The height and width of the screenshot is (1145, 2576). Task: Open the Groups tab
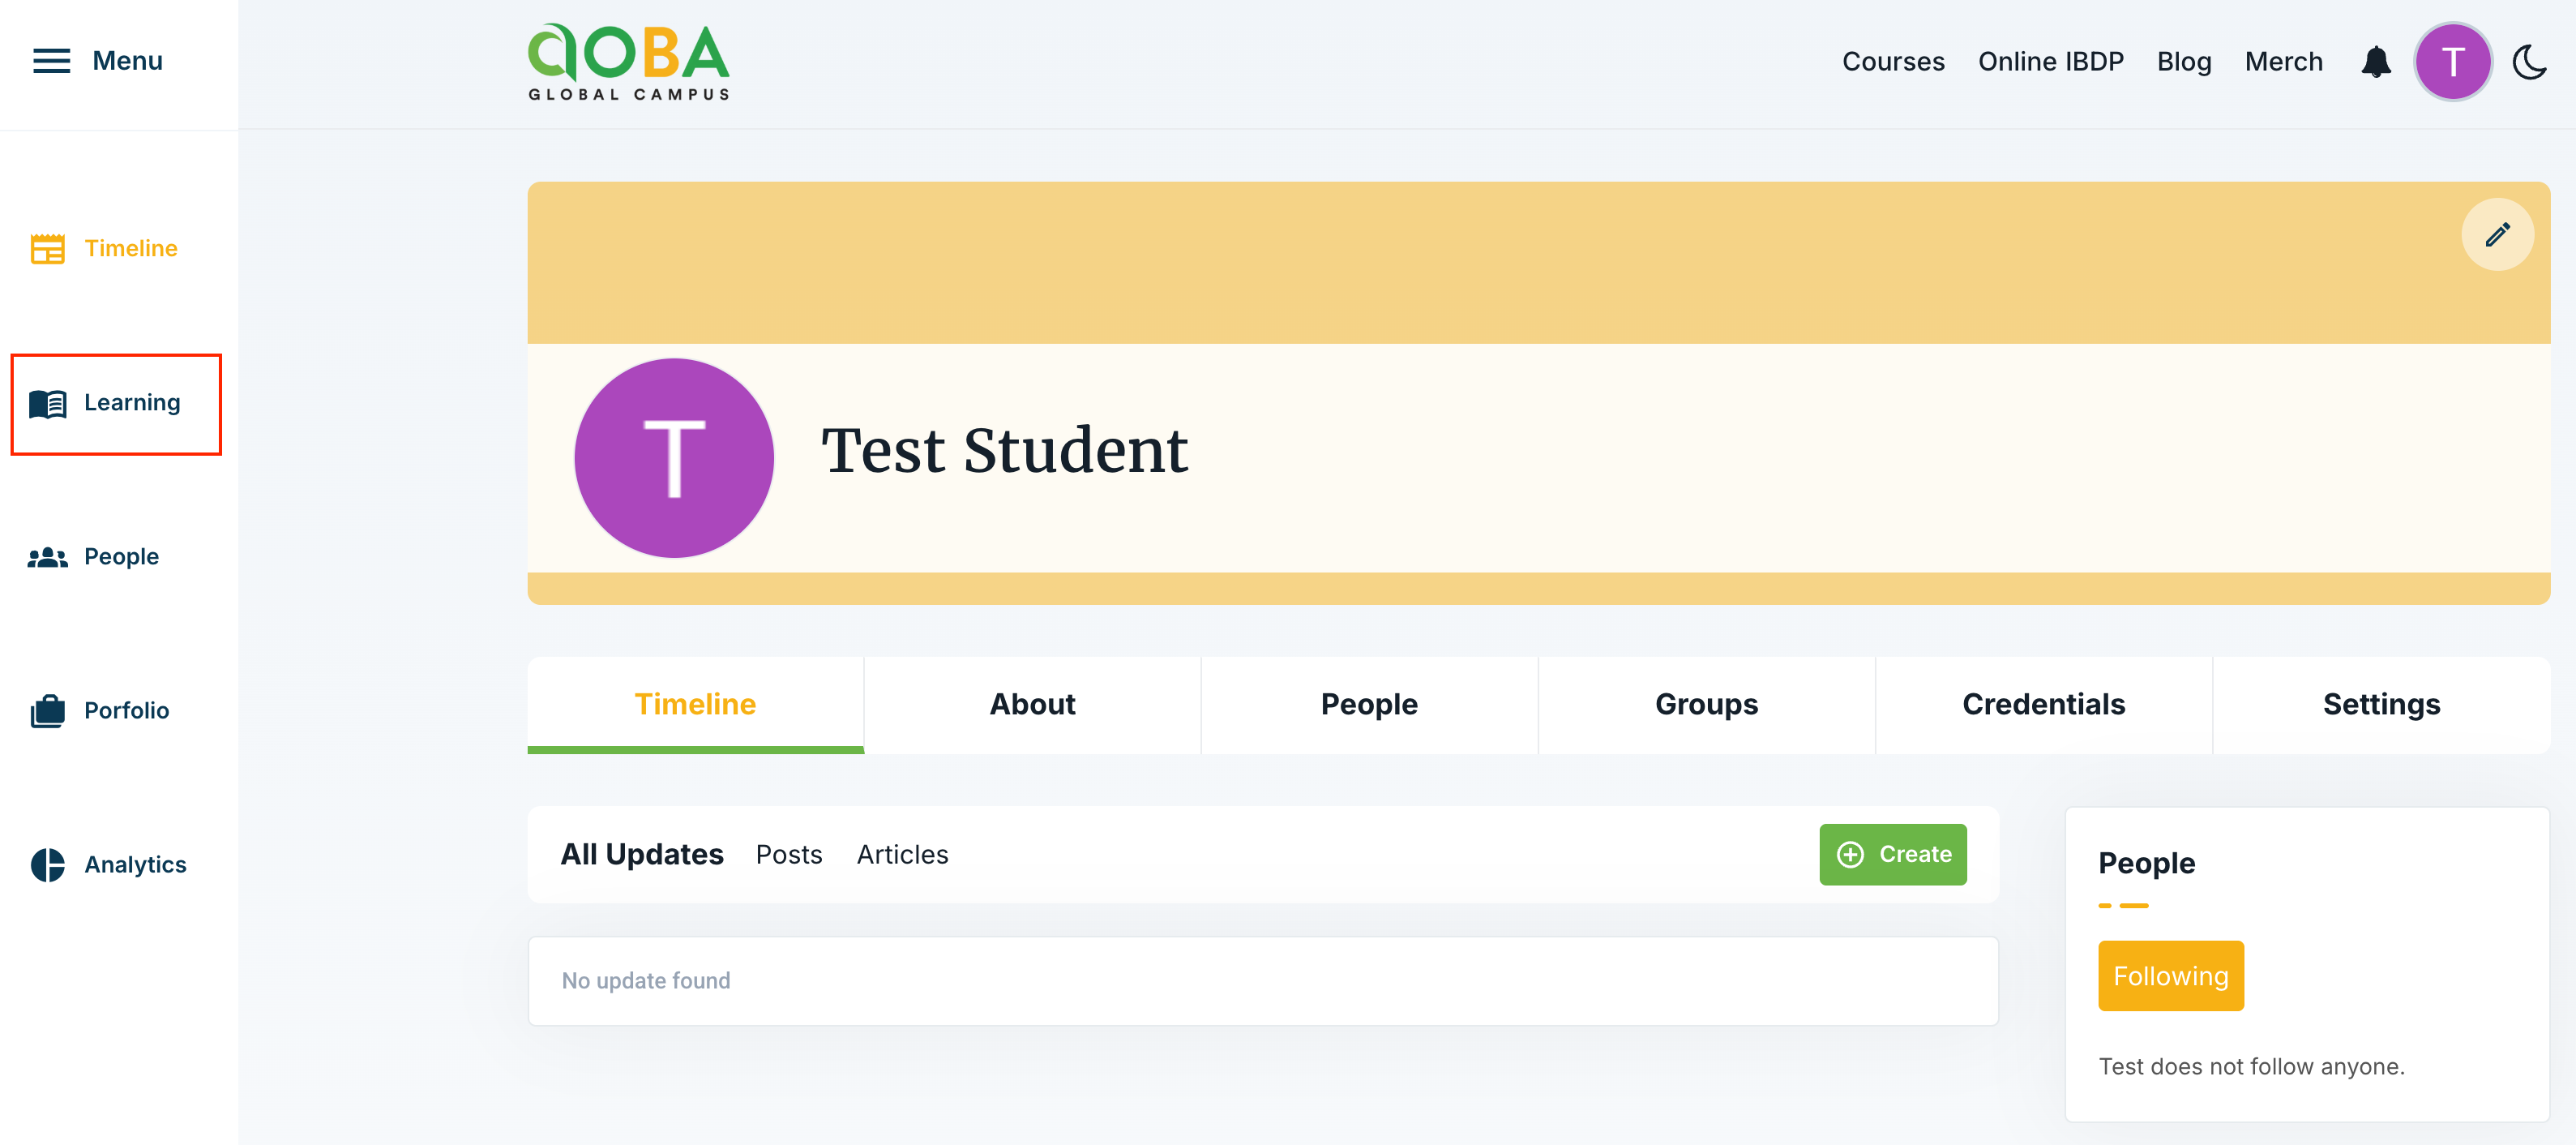[x=1706, y=704]
